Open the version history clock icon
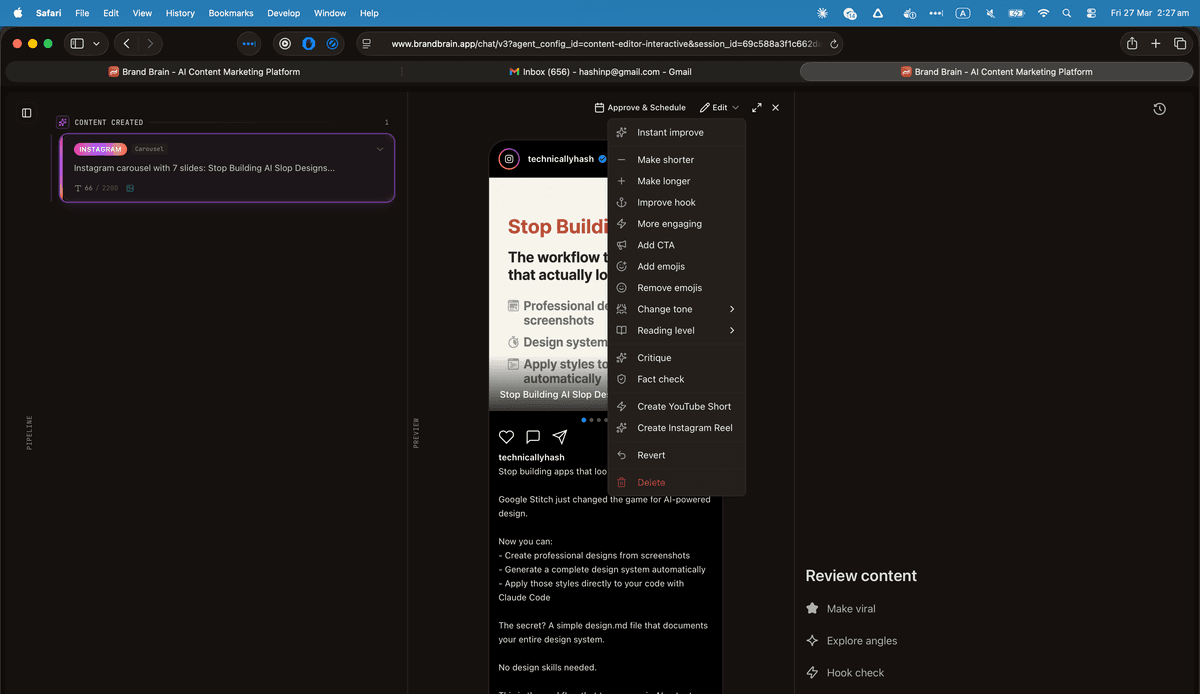 tap(1159, 109)
